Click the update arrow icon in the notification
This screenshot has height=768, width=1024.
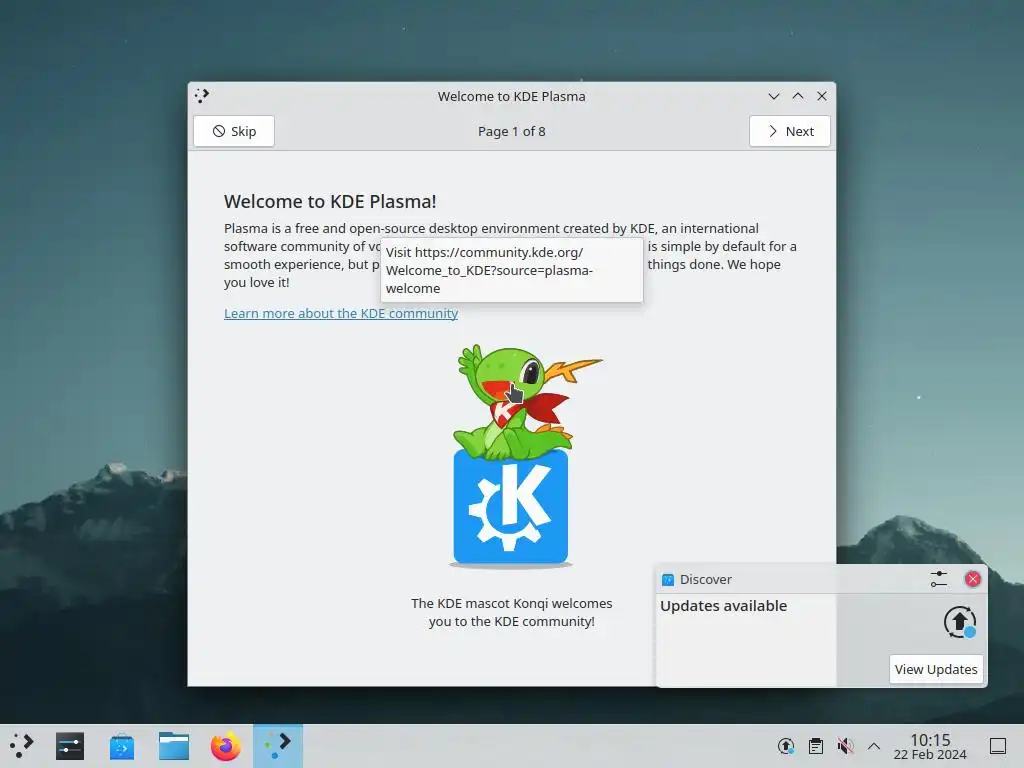(959, 622)
